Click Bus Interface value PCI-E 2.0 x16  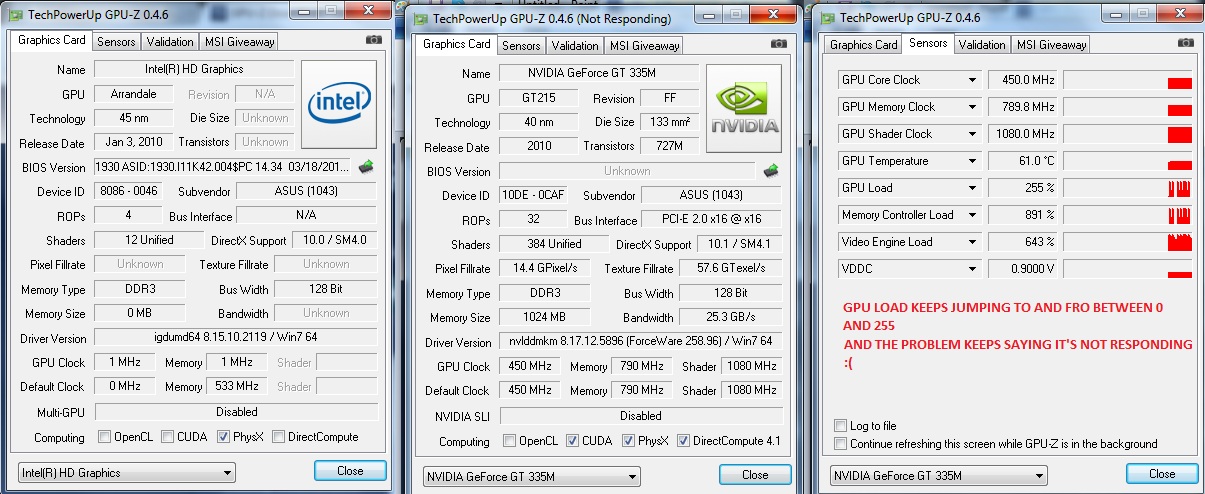click(x=712, y=220)
